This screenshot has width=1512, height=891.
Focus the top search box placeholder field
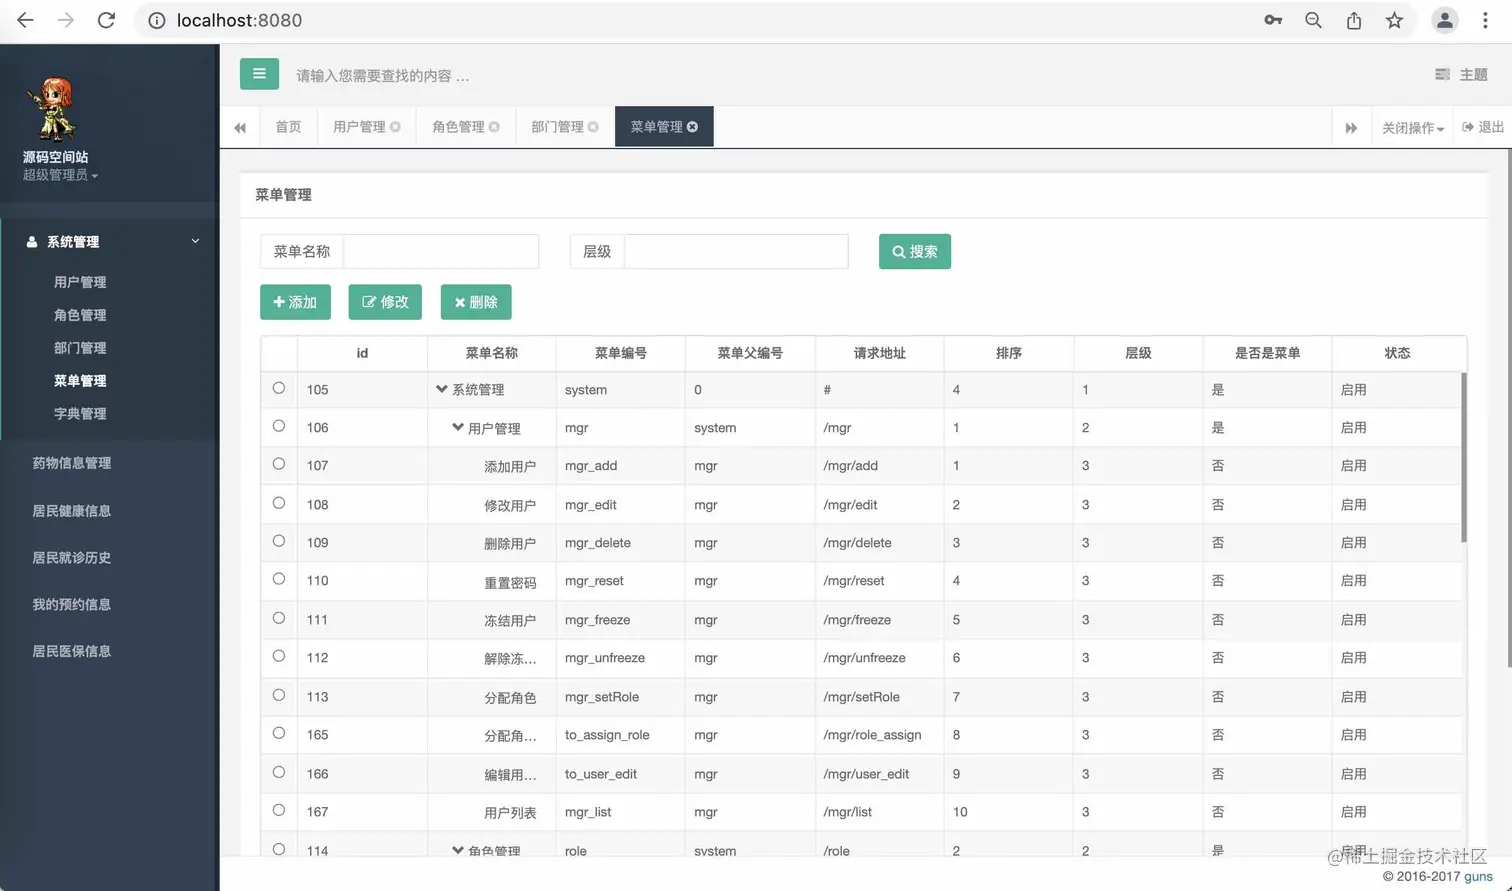[x=383, y=76]
